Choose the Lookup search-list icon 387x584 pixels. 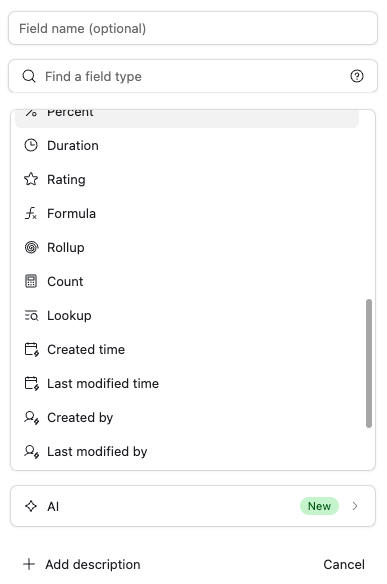[x=31, y=315]
